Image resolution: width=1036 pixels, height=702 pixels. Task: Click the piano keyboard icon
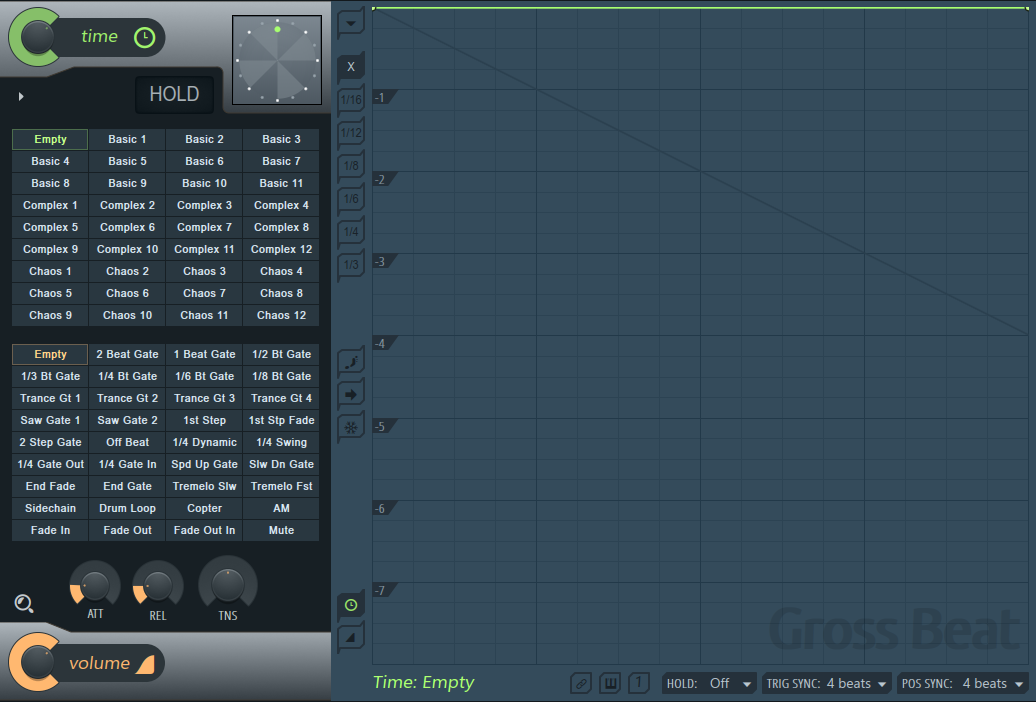pos(610,683)
